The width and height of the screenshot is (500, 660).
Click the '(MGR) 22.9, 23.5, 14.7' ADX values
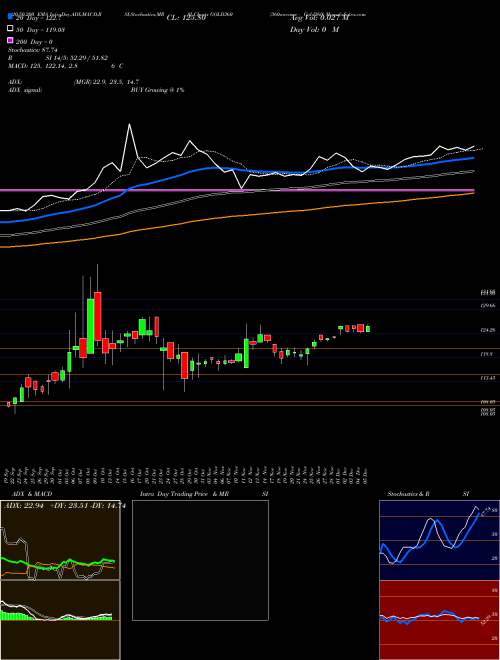(106, 82)
